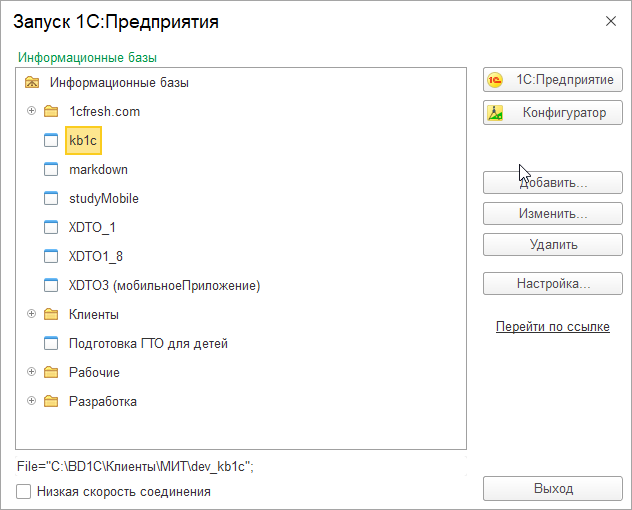This screenshot has height=510, width=632.
Task: Click the Подготовка ГТО database icon
Action: click(x=51, y=344)
